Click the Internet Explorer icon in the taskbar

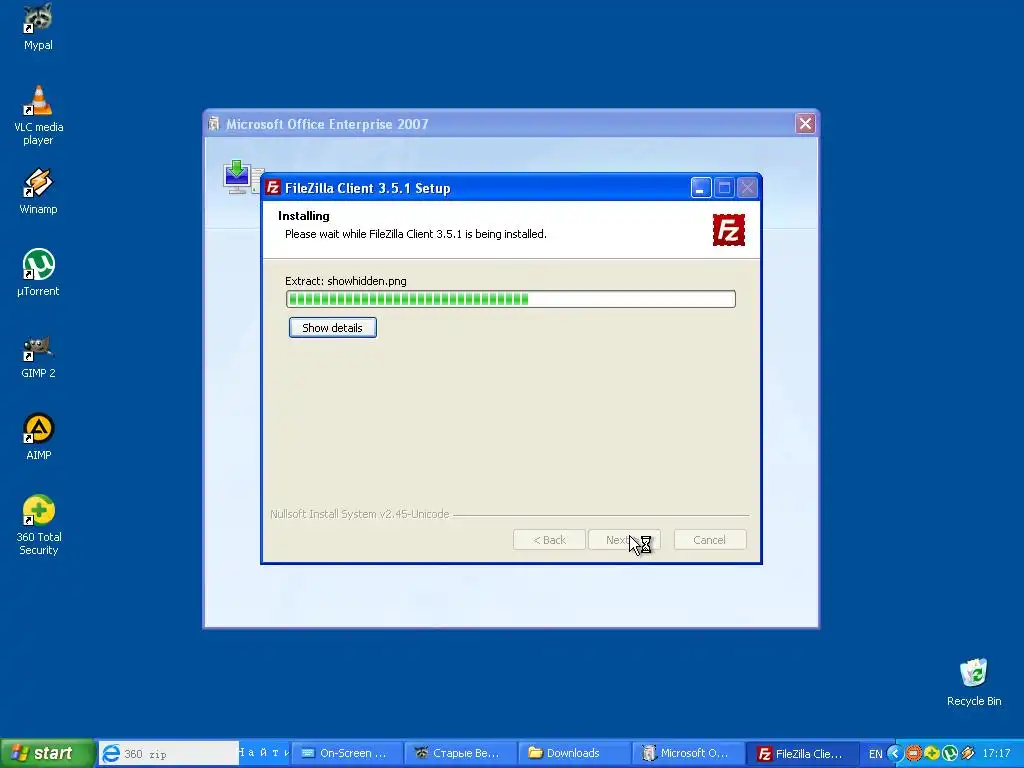pyautogui.click(x=111, y=754)
